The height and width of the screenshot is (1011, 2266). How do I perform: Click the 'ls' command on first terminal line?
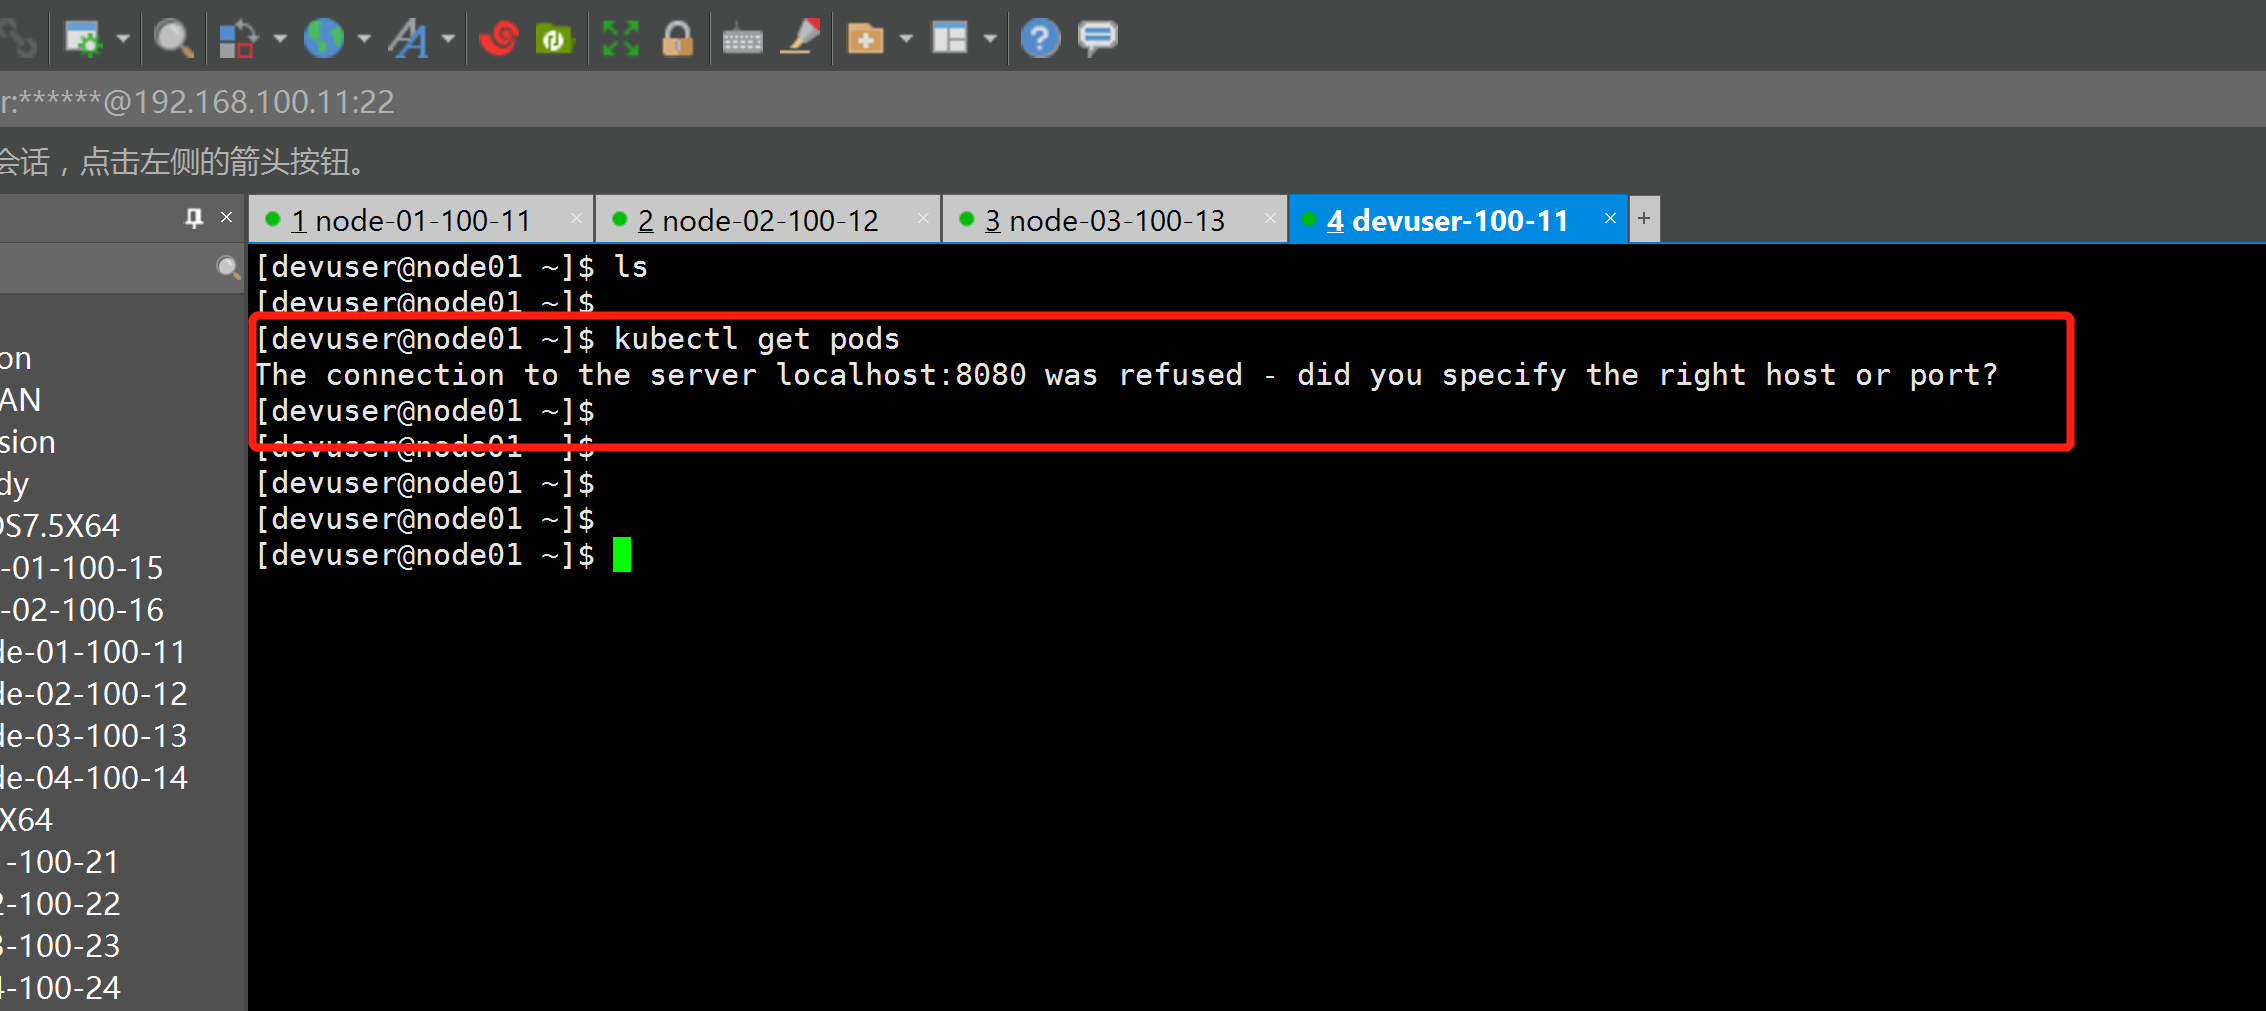pos(631,267)
